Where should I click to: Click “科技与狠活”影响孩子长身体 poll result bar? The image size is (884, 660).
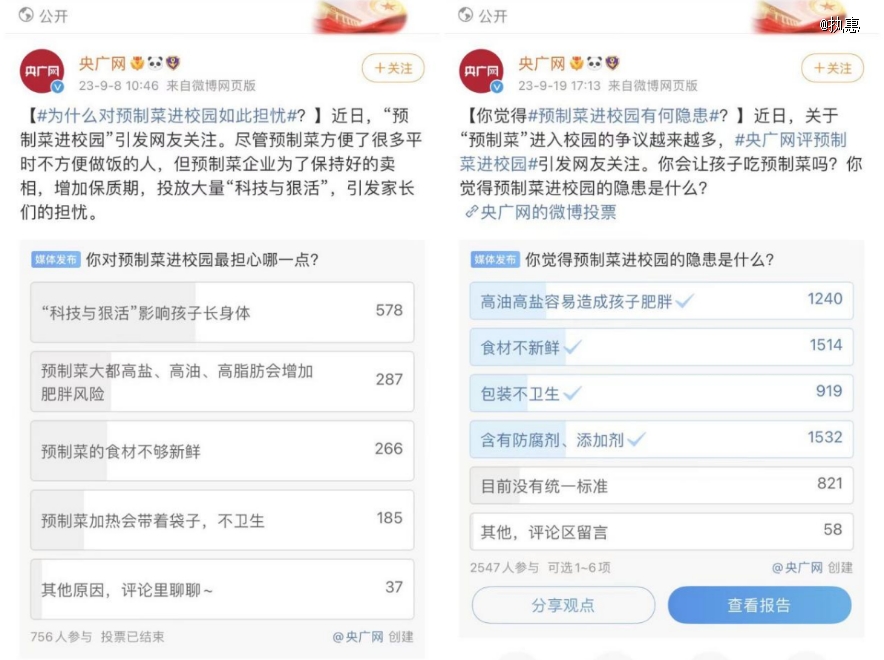222,312
